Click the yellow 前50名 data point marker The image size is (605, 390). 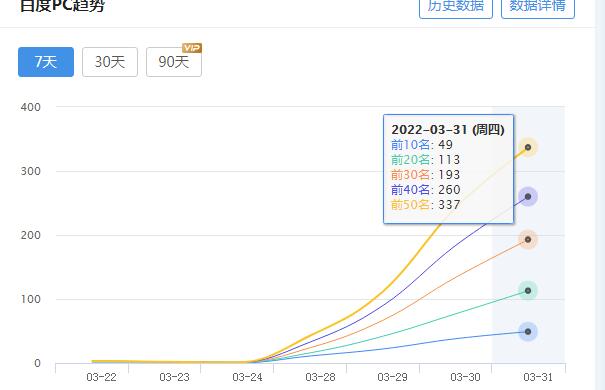pos(528,147)
